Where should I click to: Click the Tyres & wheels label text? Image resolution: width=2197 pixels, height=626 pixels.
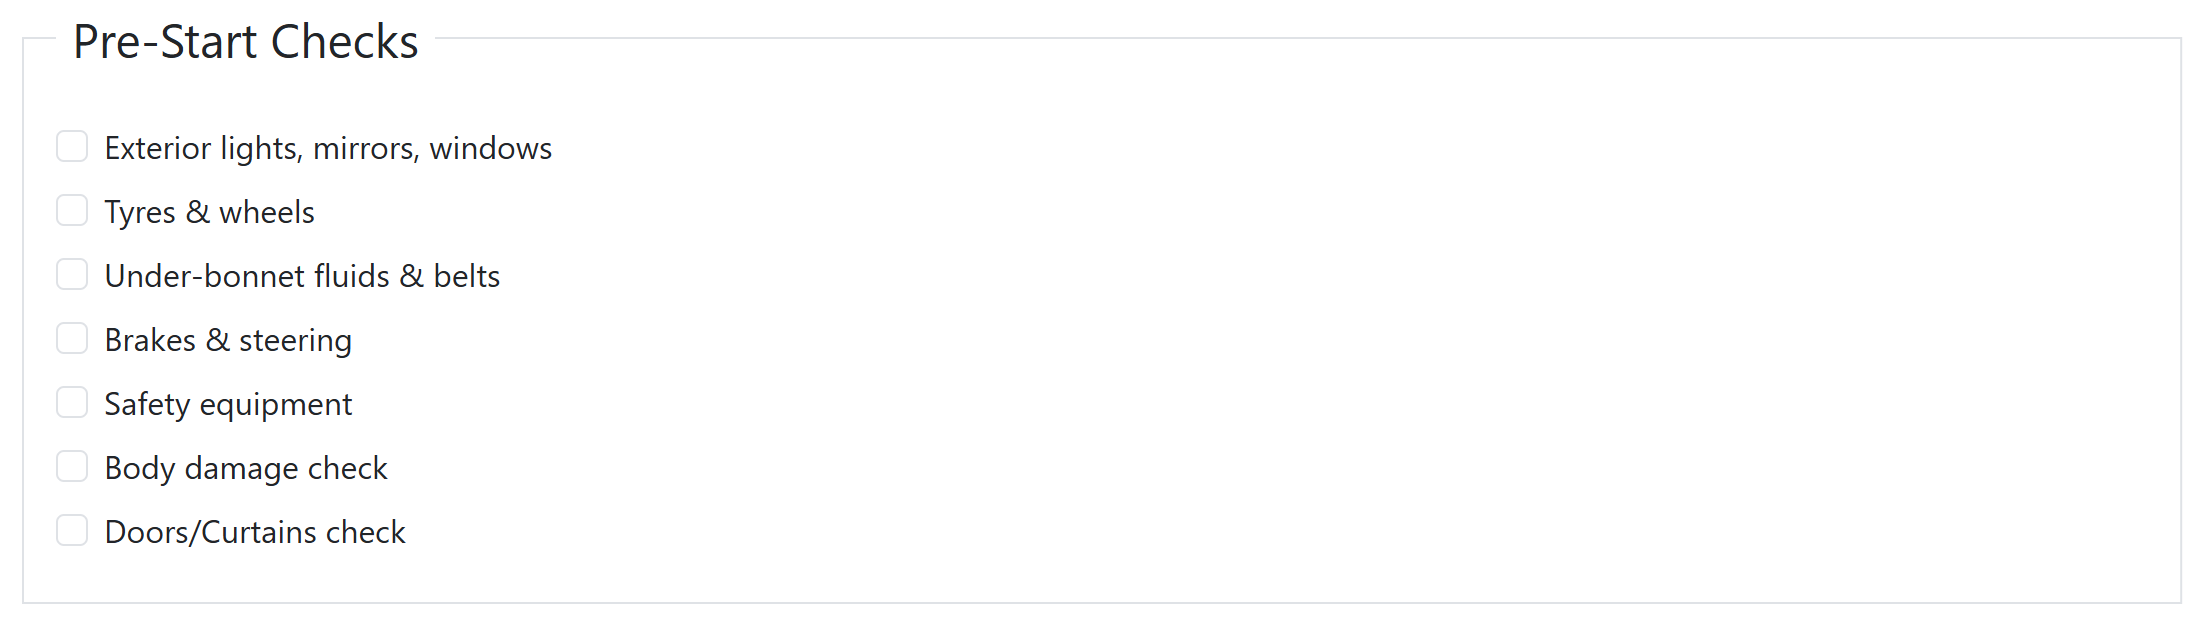209,212
